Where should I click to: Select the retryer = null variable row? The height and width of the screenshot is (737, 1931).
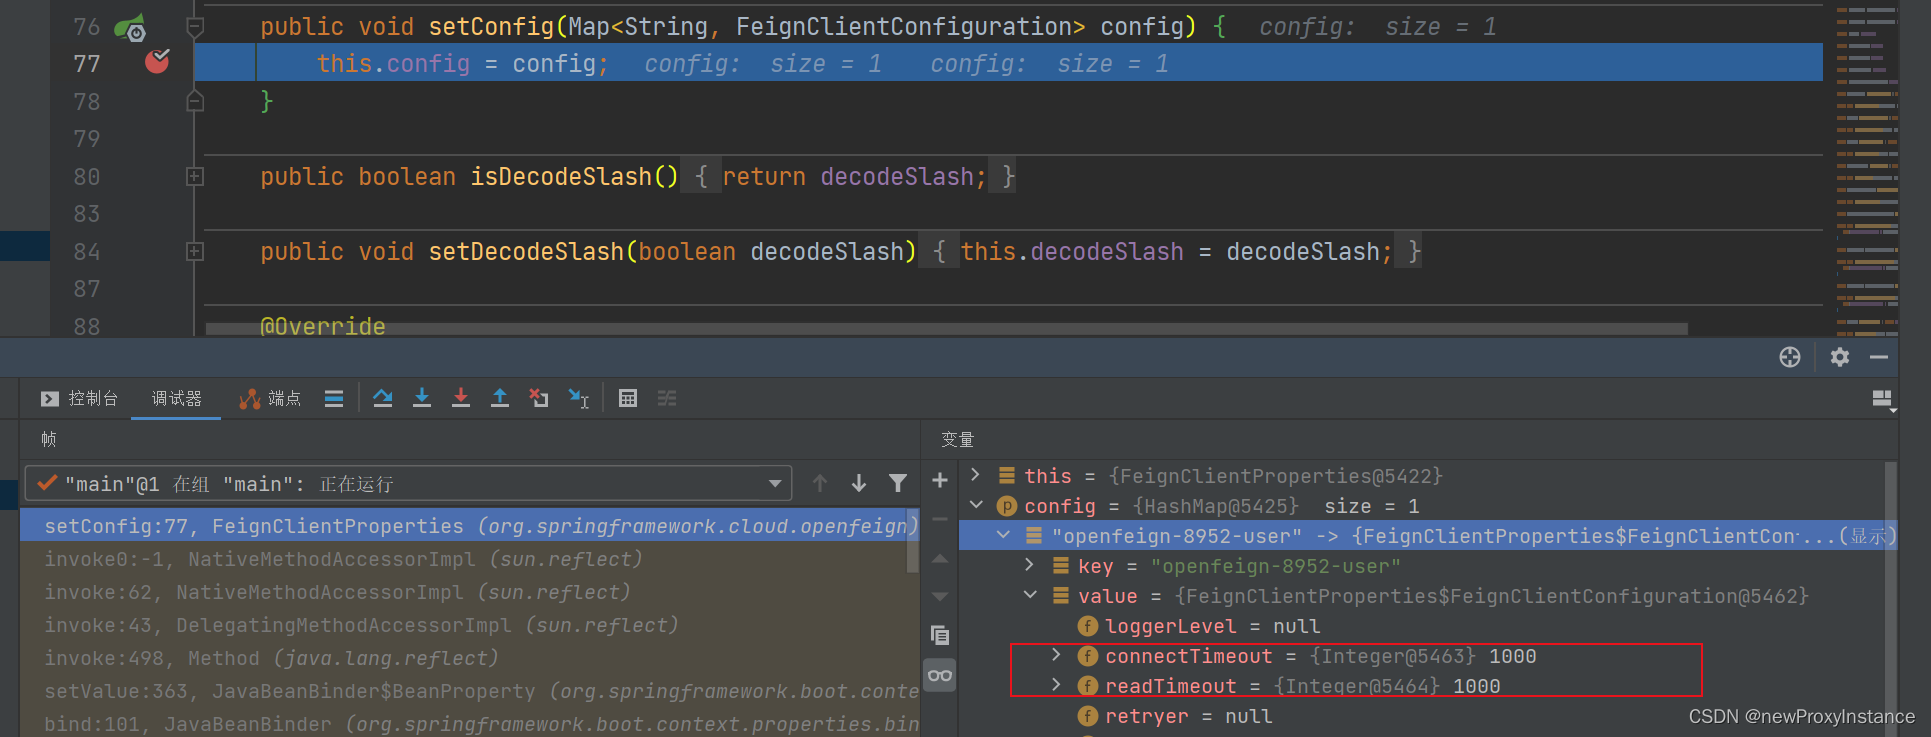(x=1422, y=716)
